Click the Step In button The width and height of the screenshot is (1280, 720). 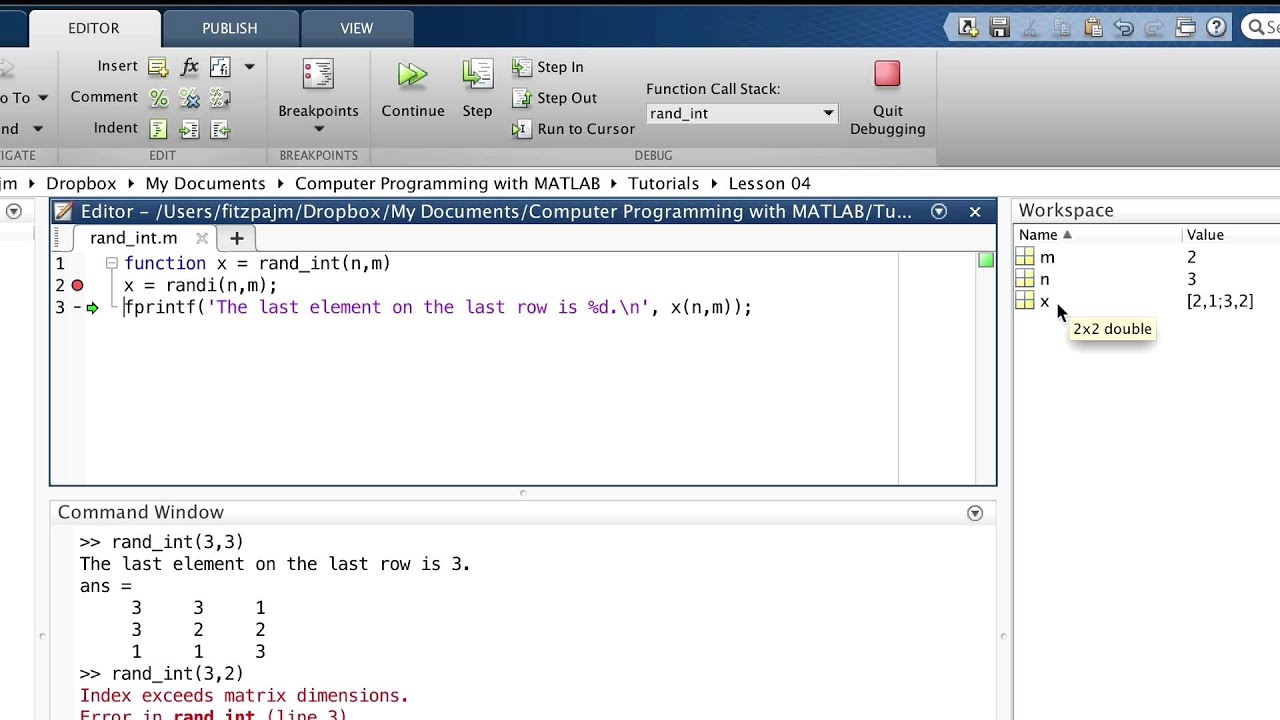tap(548, 67)
